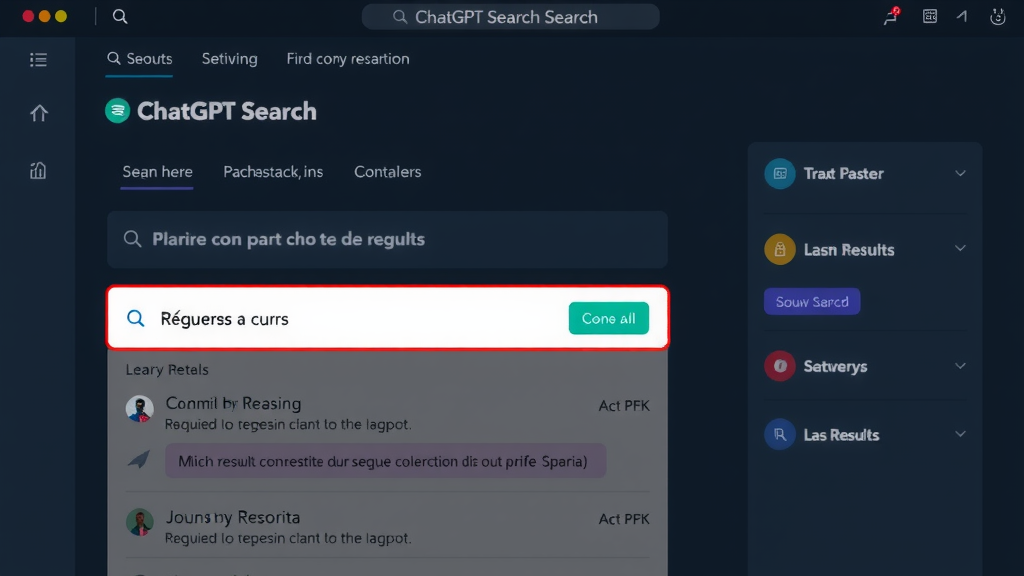The width and height of the screenshot is (1024, 576).
Task: Select the Contalers tab
Action: (x=387, y=172)
